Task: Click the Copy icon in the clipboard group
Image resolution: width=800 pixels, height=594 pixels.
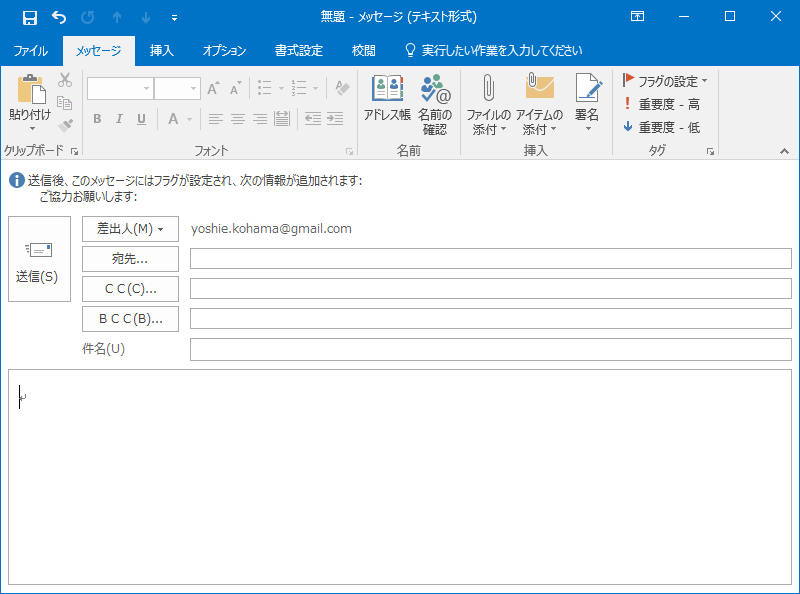Action: 65,103
